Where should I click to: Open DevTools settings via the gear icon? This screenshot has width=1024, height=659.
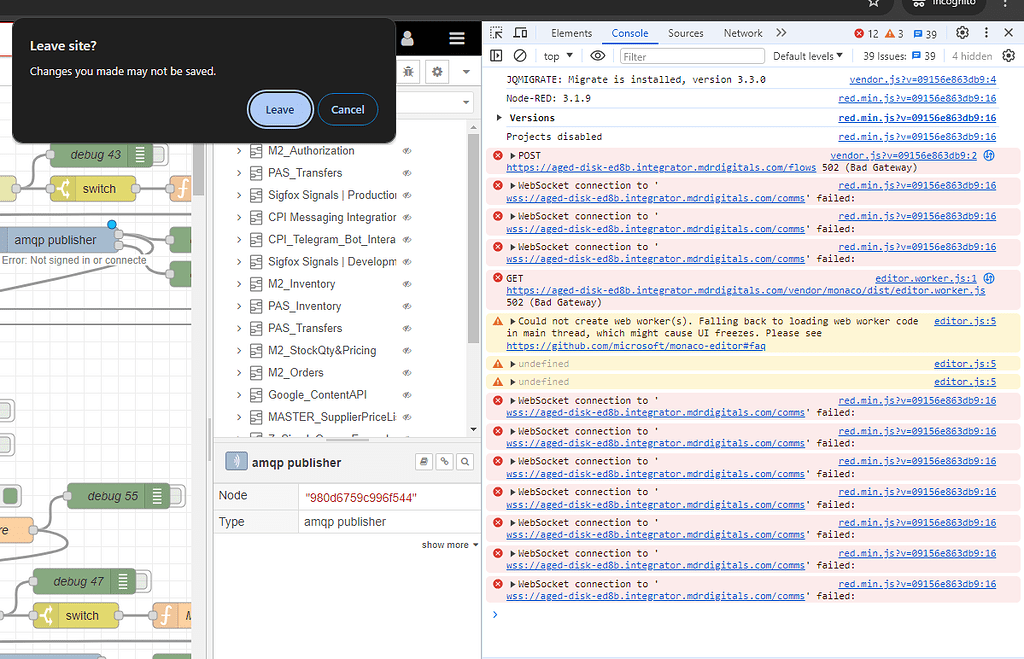tap(961, 32)
